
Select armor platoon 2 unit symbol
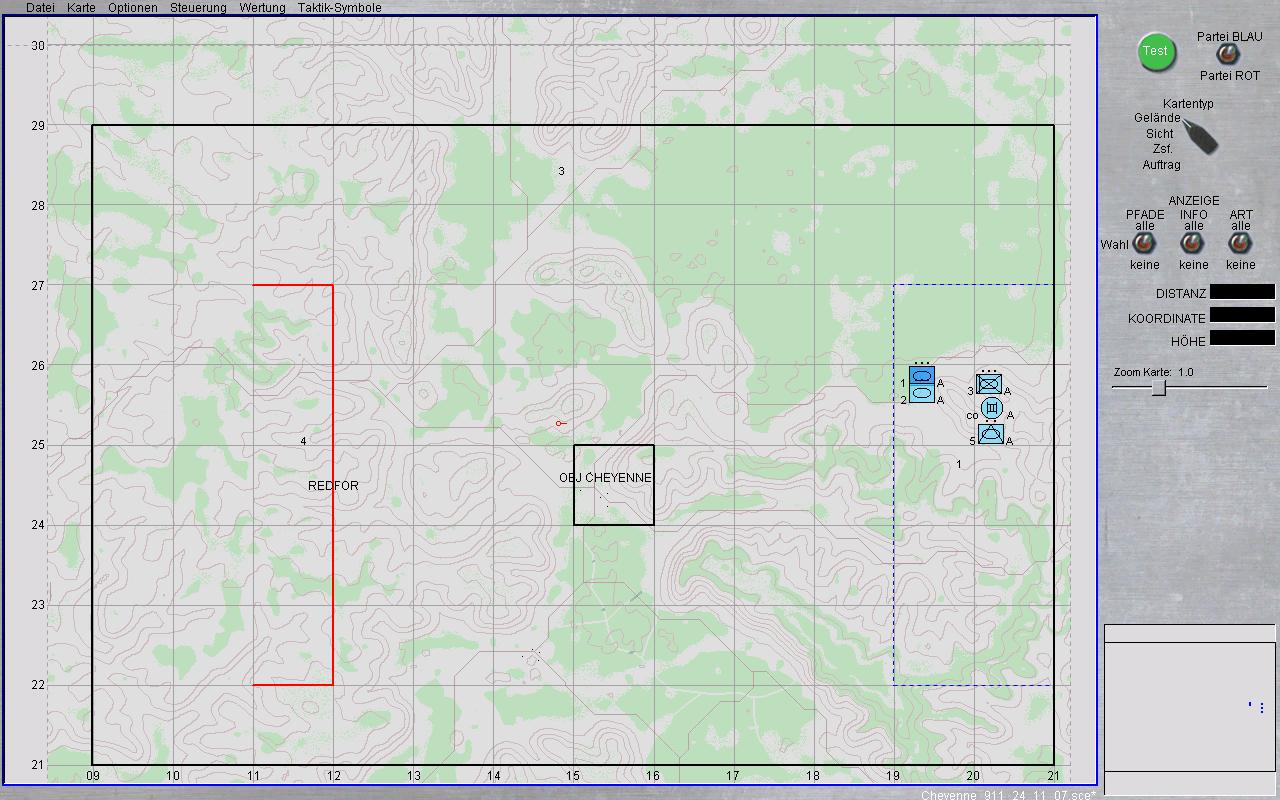[922, 394]
